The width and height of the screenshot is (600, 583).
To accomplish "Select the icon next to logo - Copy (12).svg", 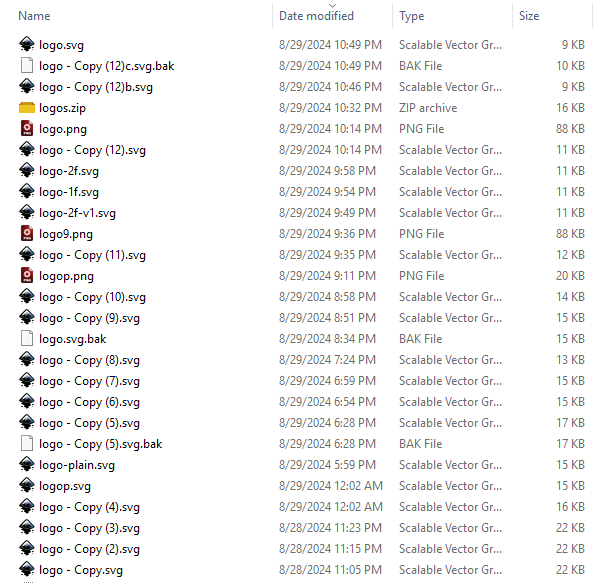I will (x=27, y=150).
